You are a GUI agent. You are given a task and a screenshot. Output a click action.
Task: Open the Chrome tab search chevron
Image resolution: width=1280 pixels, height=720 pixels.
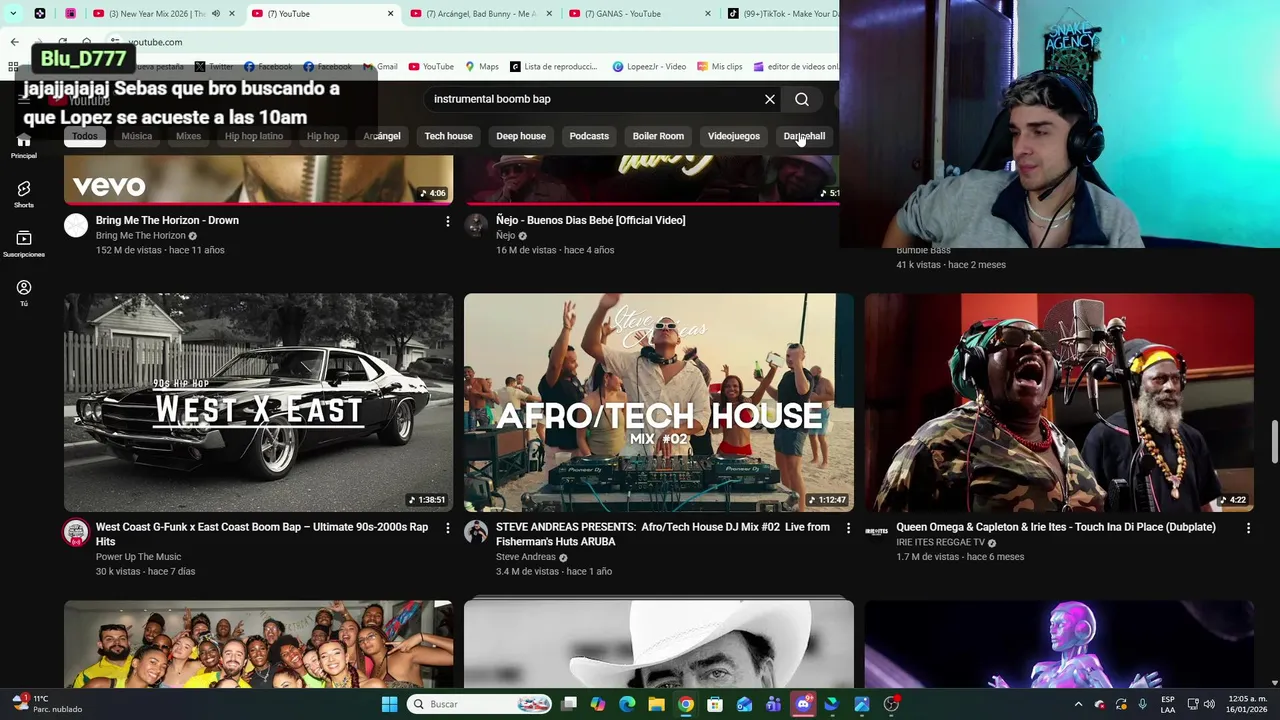click(x=13, y=14)
